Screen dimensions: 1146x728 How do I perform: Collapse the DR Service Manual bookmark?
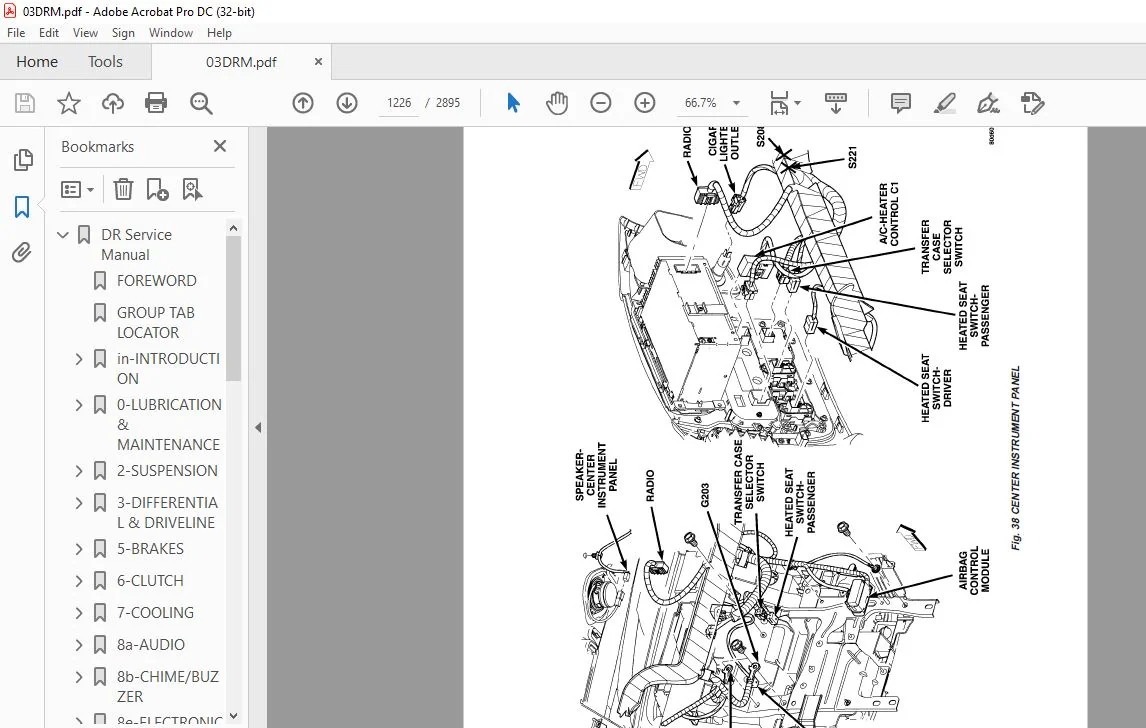click(x=63, y=235)
